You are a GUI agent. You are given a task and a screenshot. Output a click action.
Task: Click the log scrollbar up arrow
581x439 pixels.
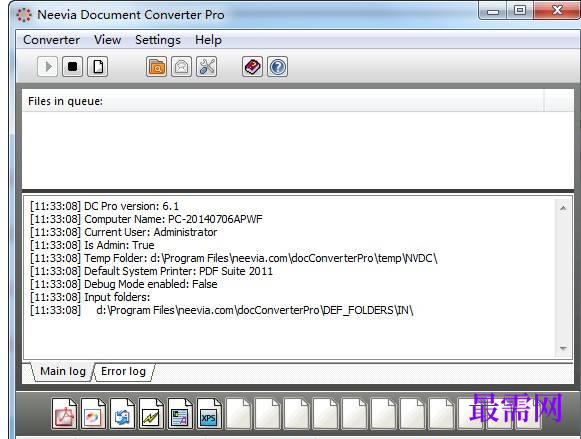pyautogui.click(x=563, y=208)
